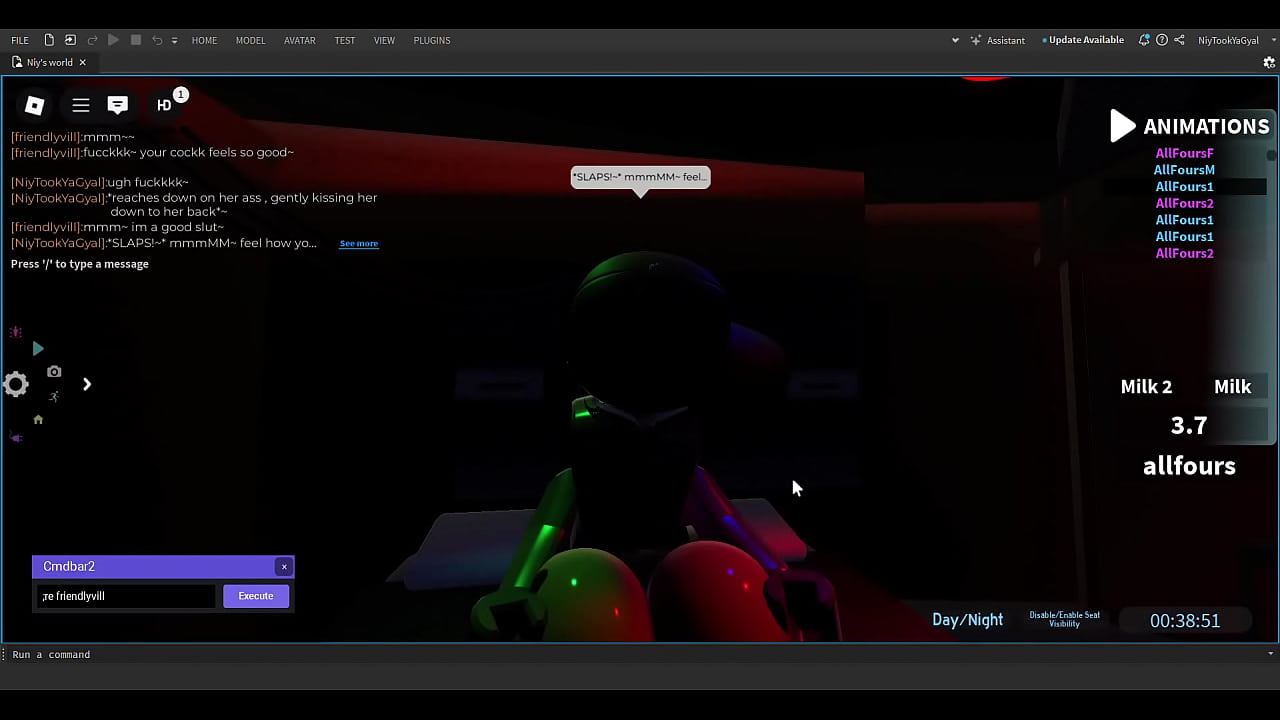Image resolution: width=1280 pixels, height=720 pixels.
Task: Open the MODEL menu tab
Action: [250, 40]
